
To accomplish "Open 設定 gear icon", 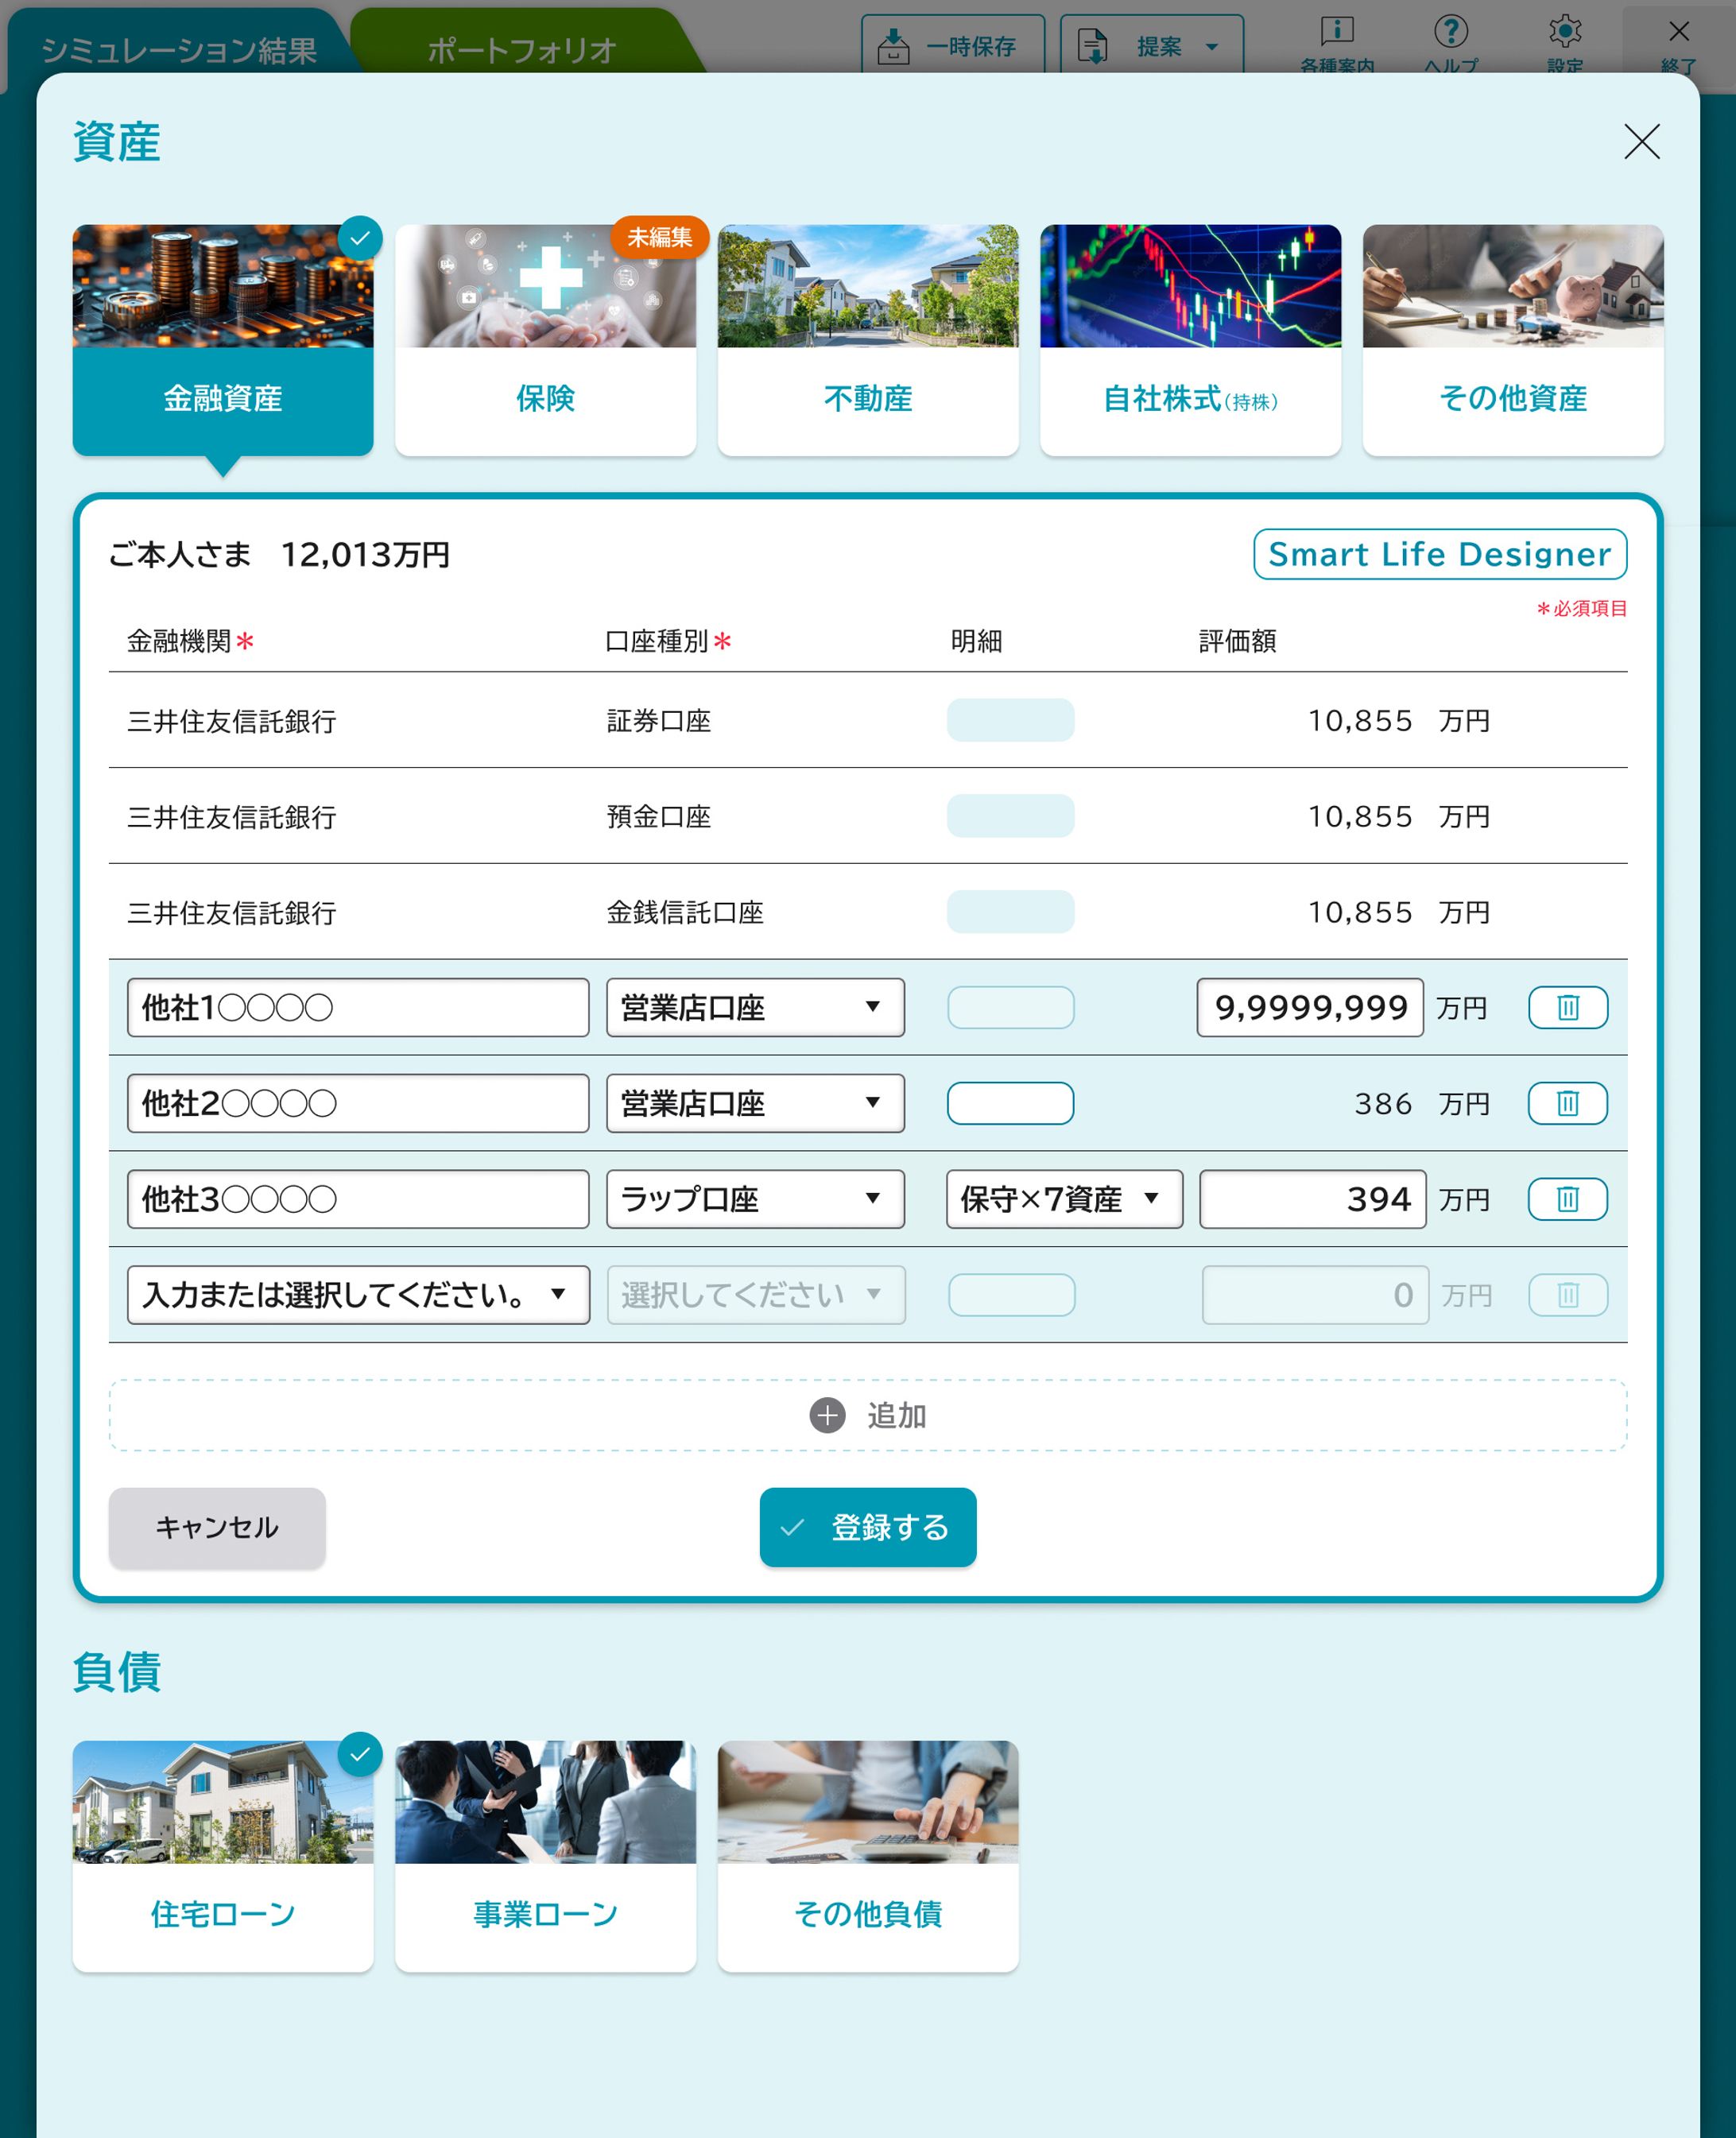I will pos(1564,32).
